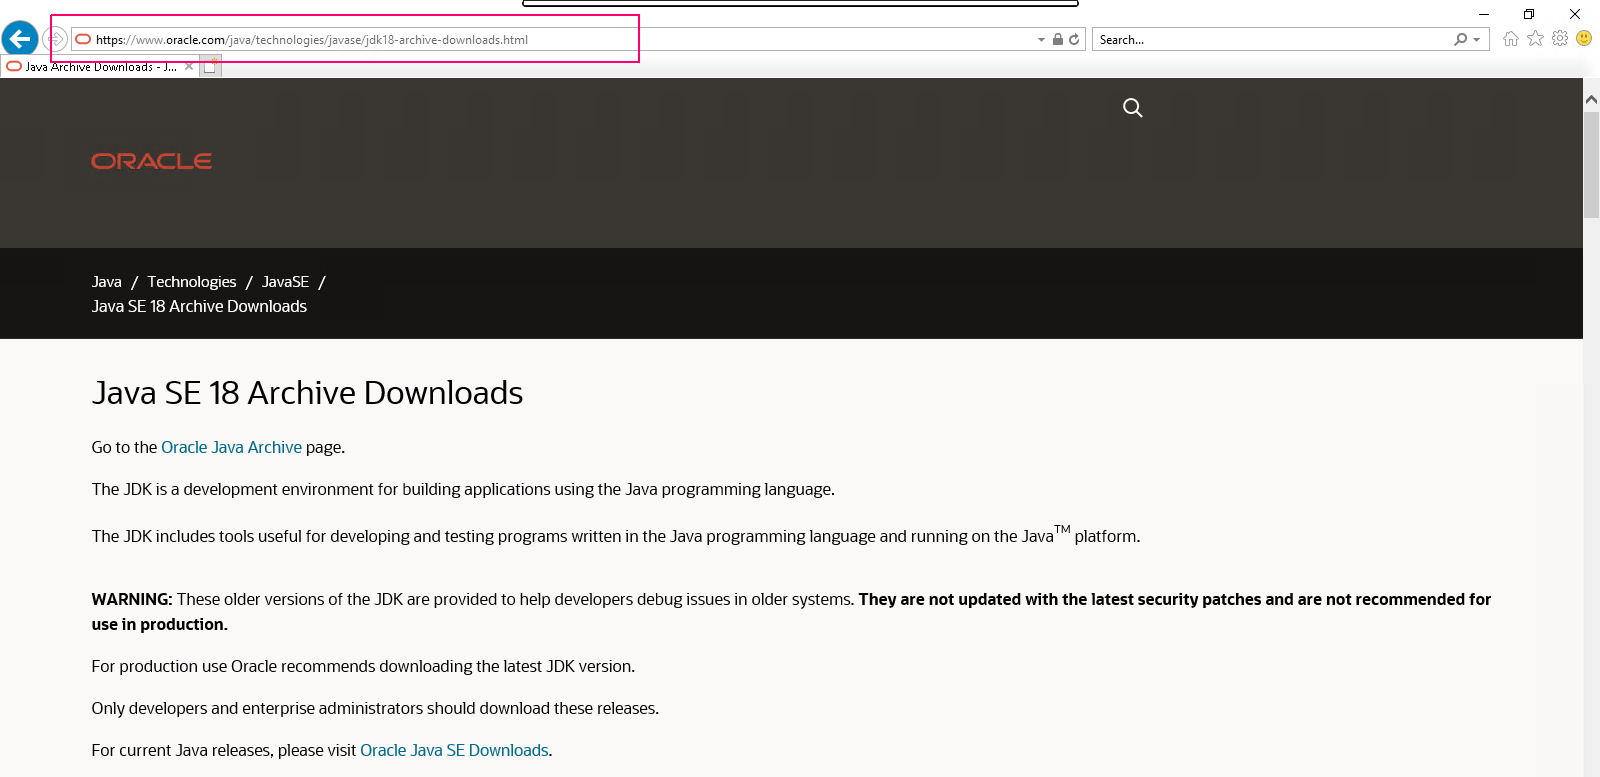Click the Java breadcrumb link

click(x=107, y=282)
